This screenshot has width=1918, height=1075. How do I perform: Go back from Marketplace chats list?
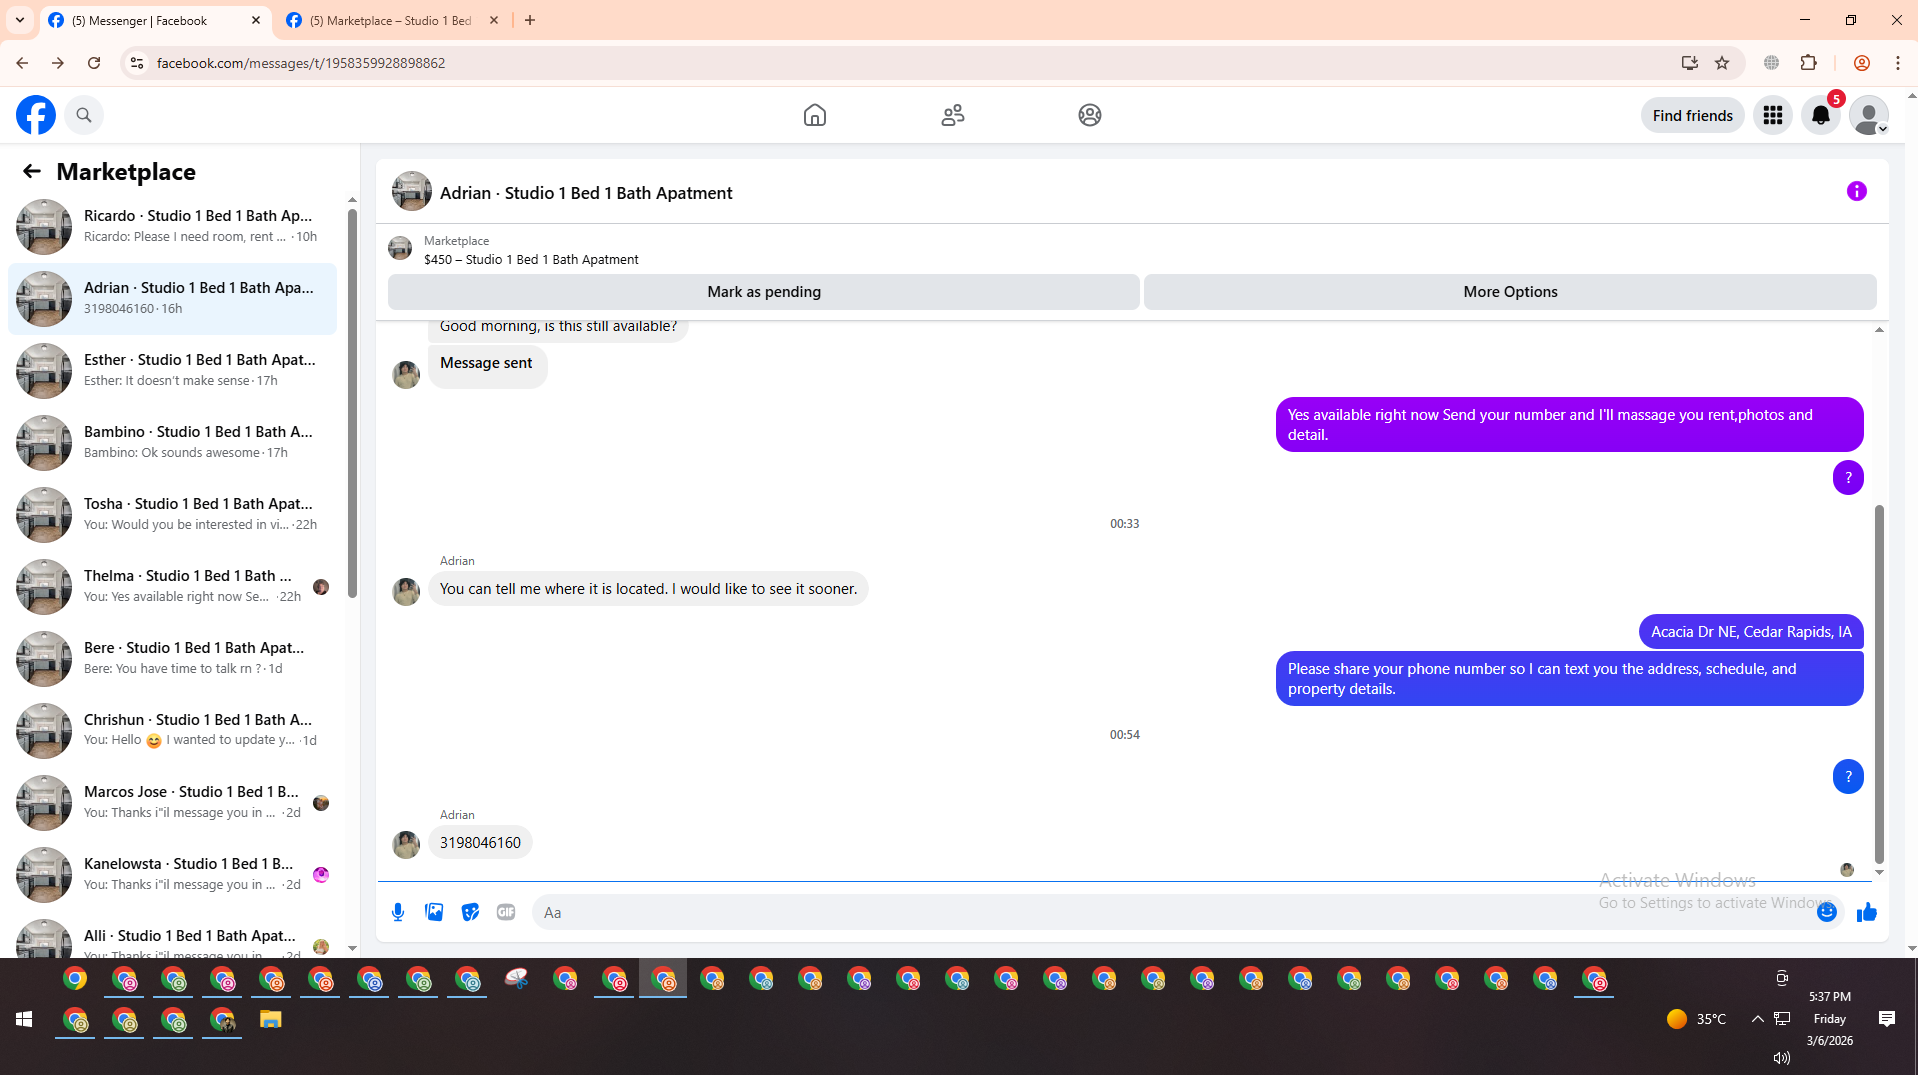pyautogui.click(x=32, y=171)
